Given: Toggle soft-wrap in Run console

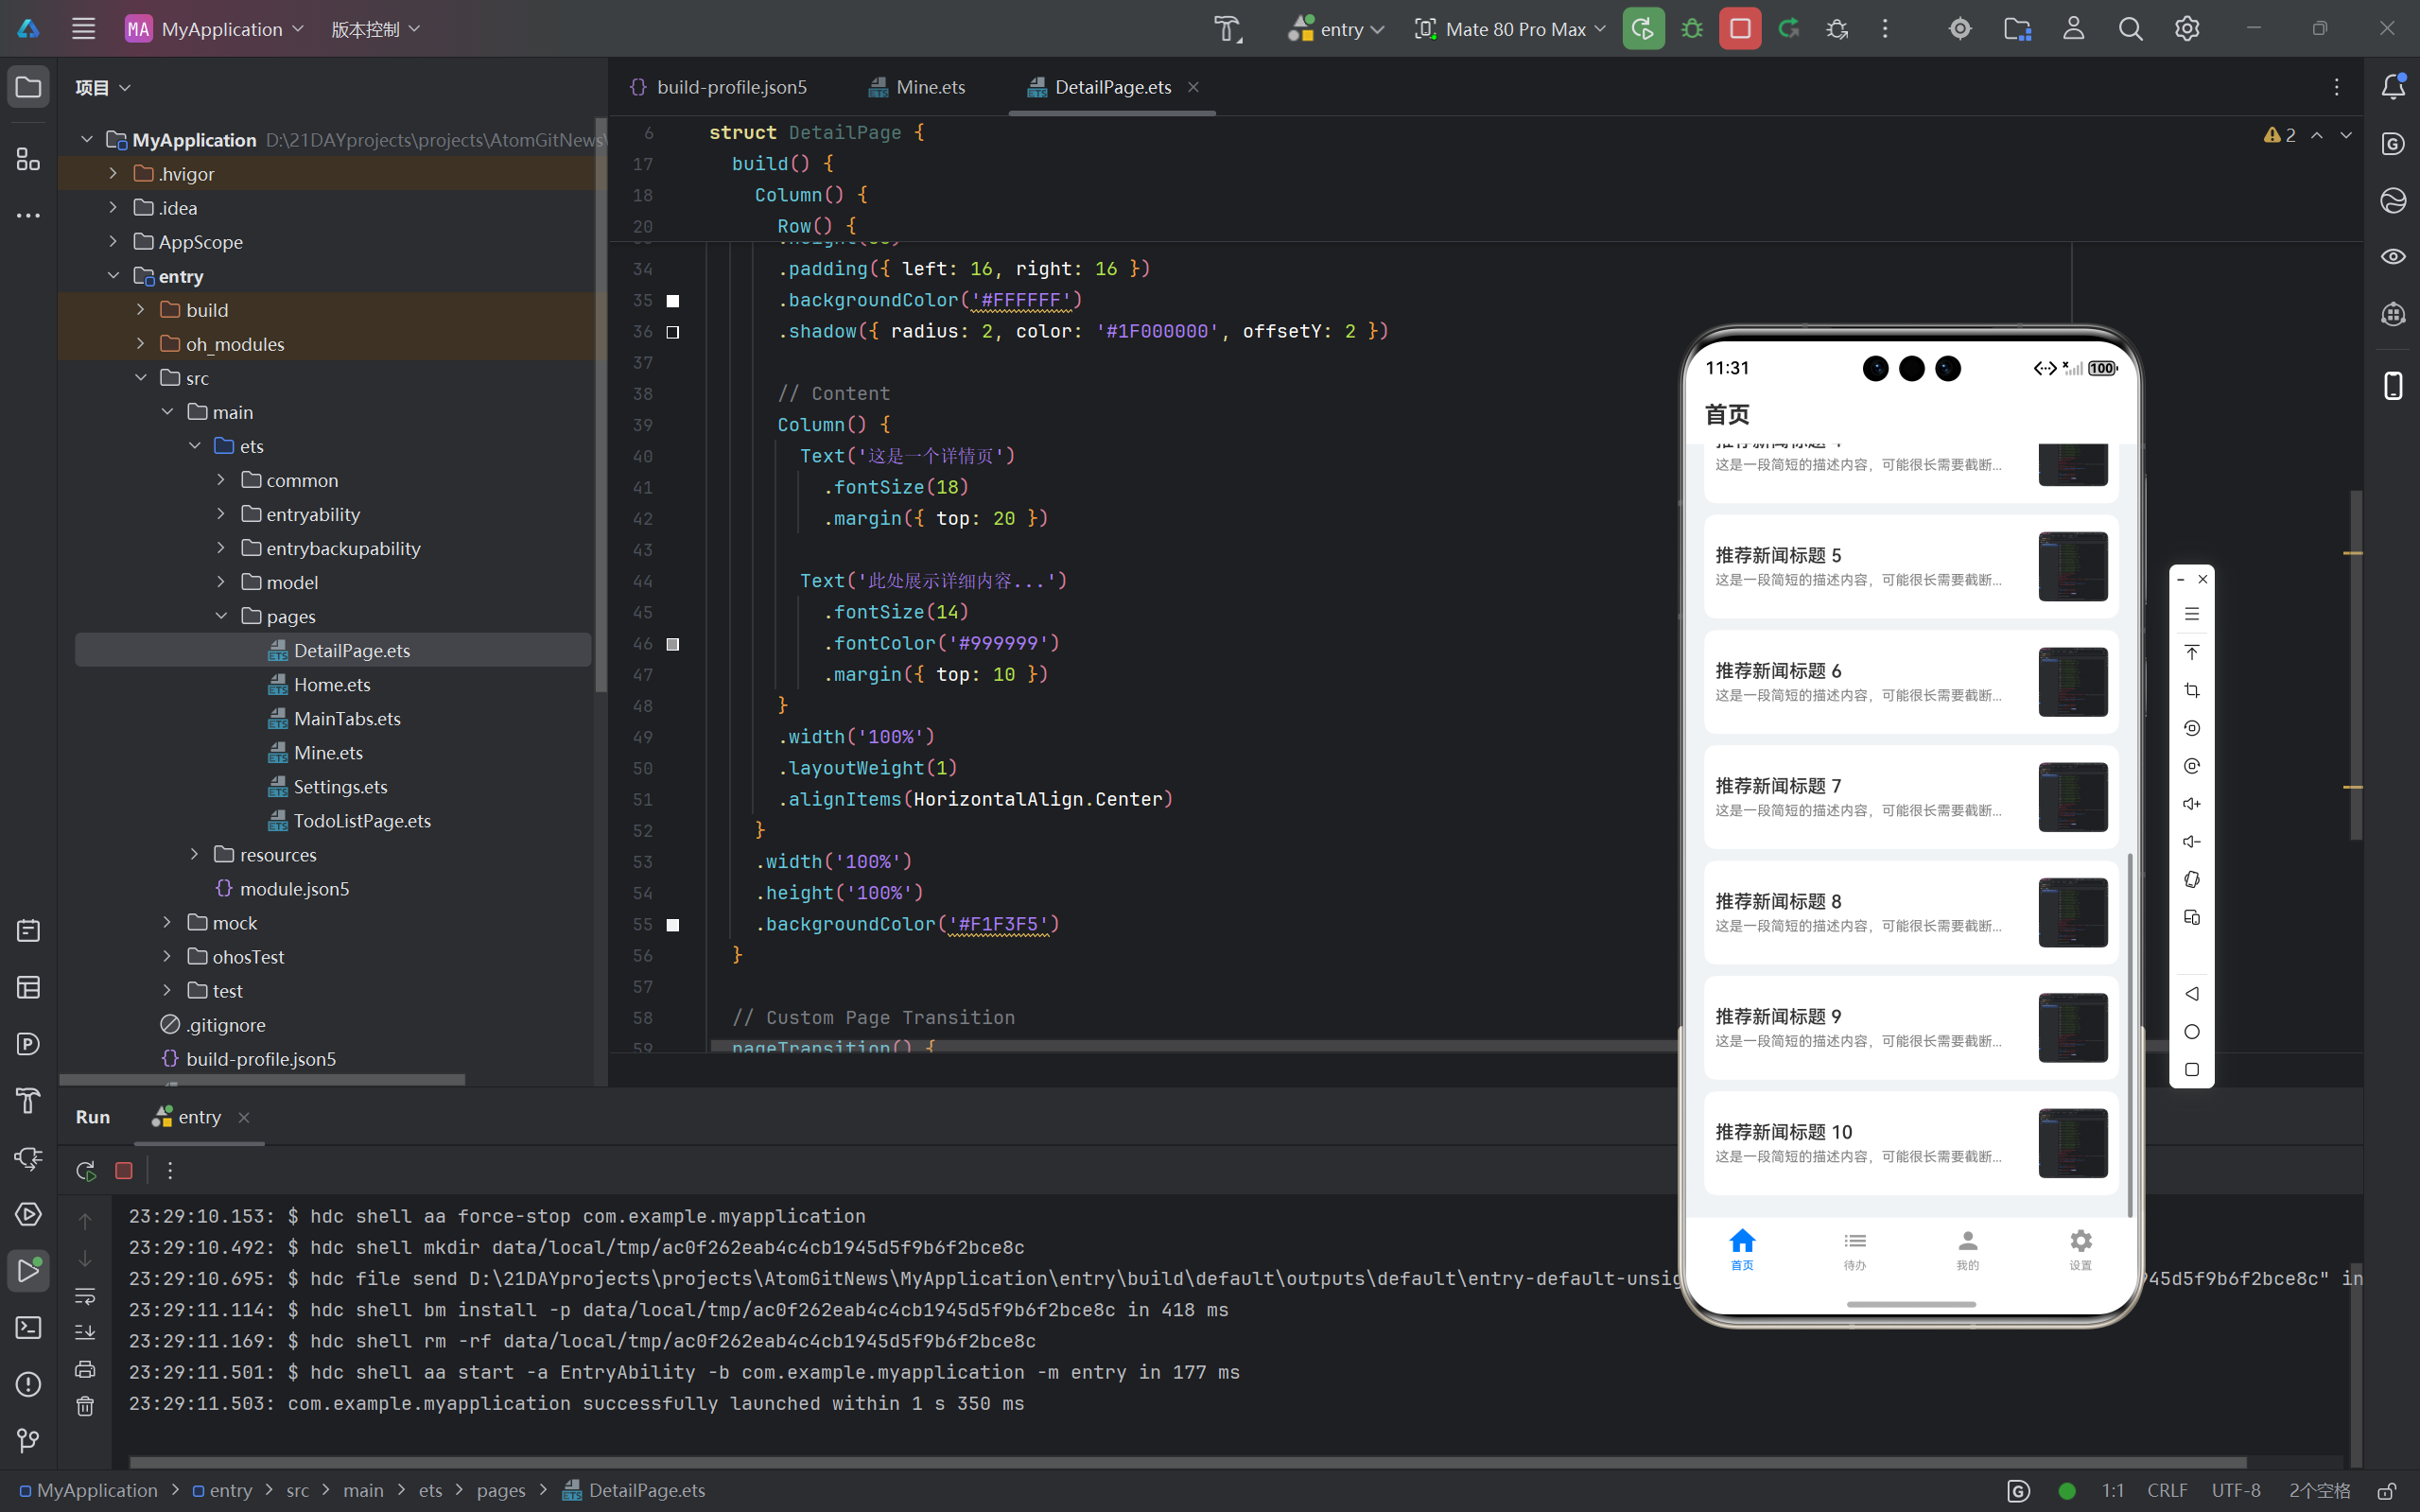Looking at the screenshot, I should click(85, 1296).
